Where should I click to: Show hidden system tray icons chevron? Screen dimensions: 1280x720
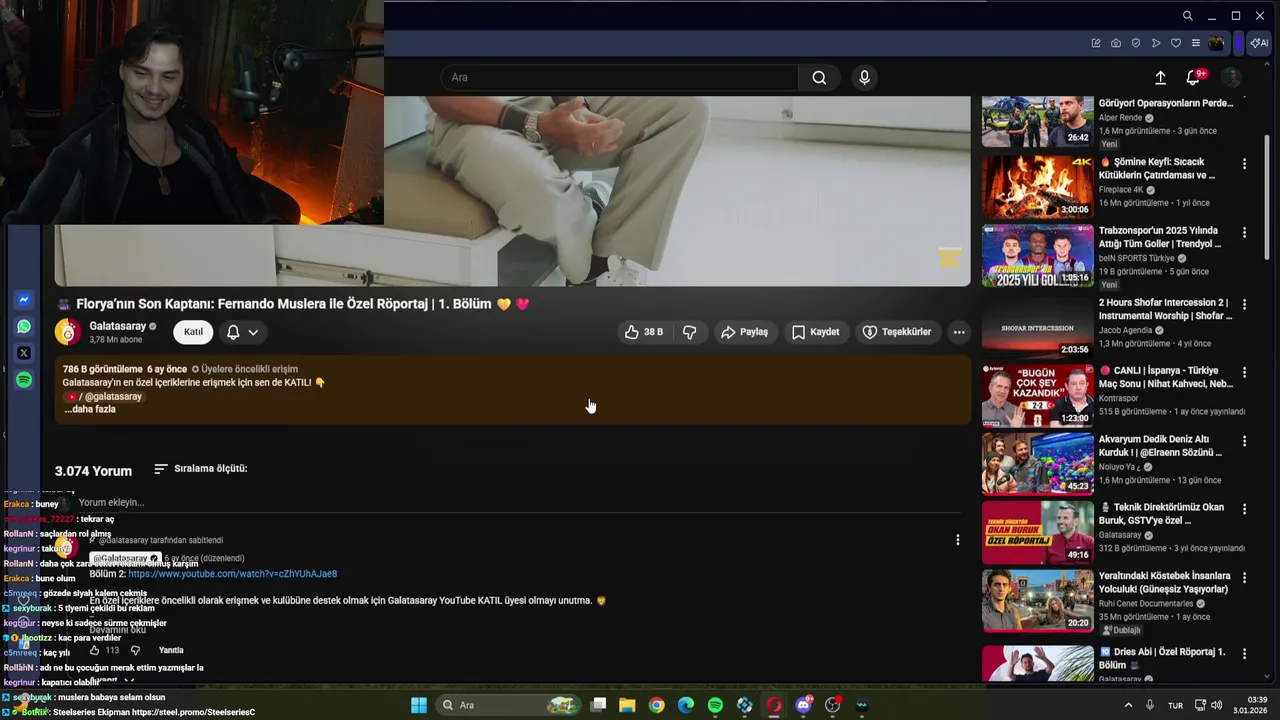[x=1129, y=705]
